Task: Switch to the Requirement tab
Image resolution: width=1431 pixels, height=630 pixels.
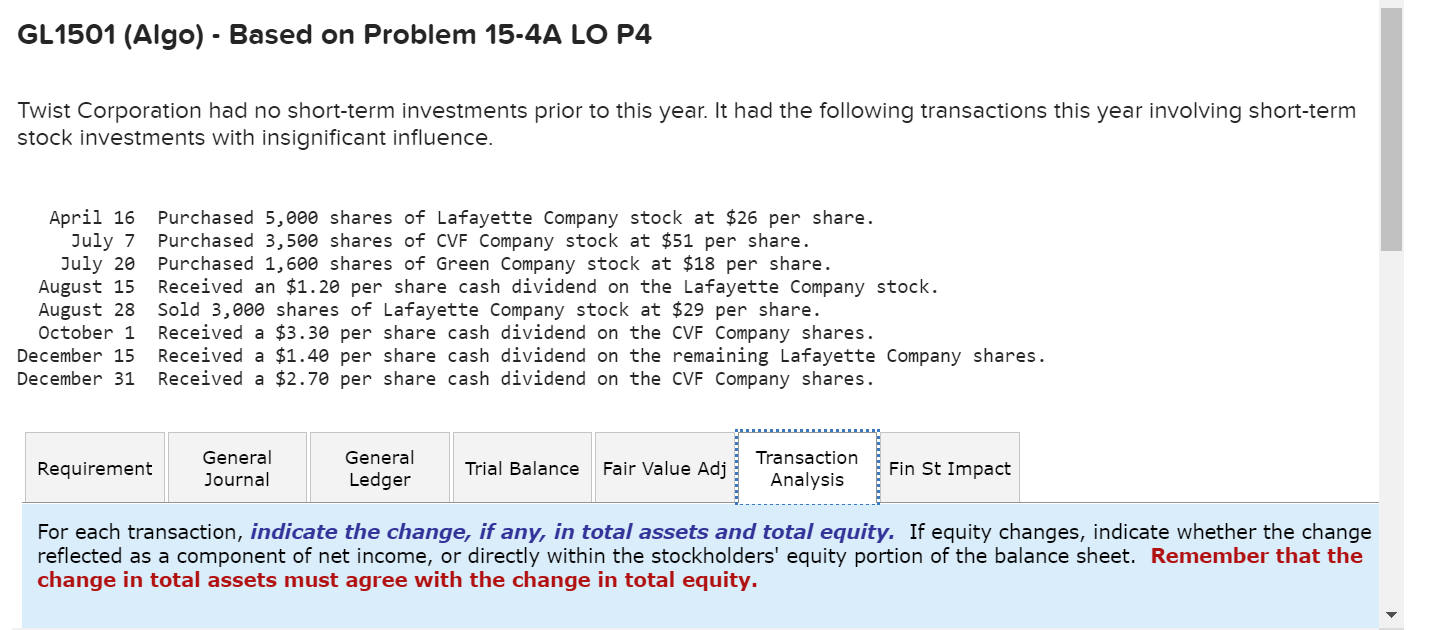Action: tap(94, 467)
